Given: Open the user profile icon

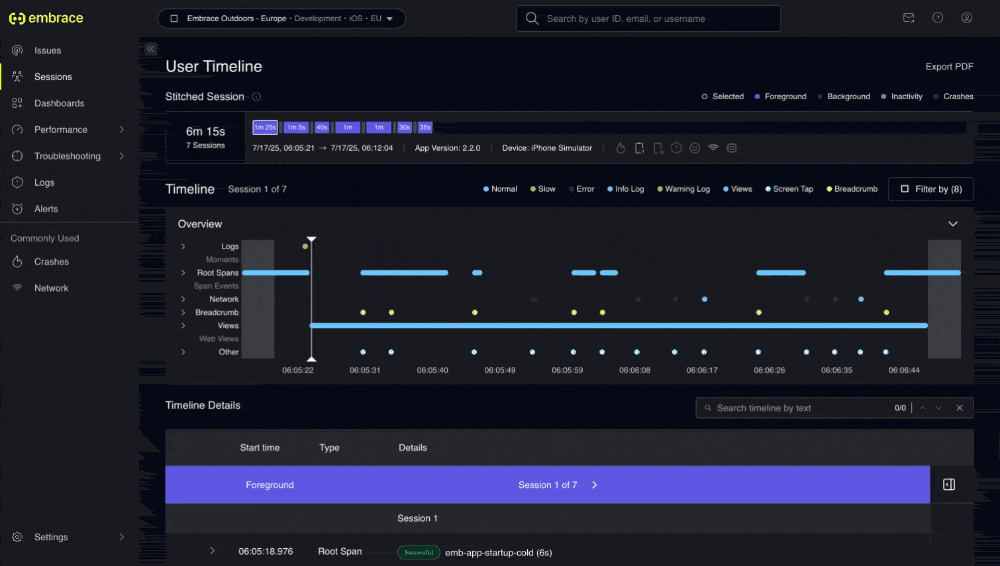Looking at the screenshot, I should point(967,18).
